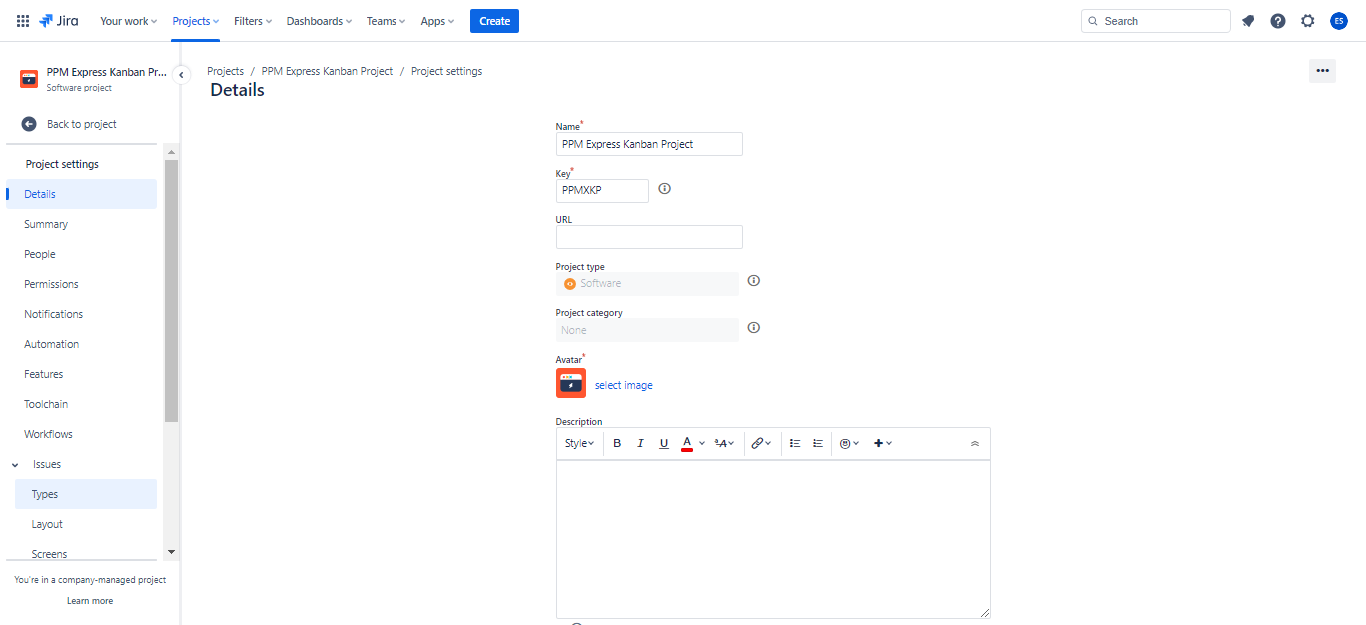Open the Projects menu
The height and width of the screenshot is (625, 1366).
coord(195,21)
